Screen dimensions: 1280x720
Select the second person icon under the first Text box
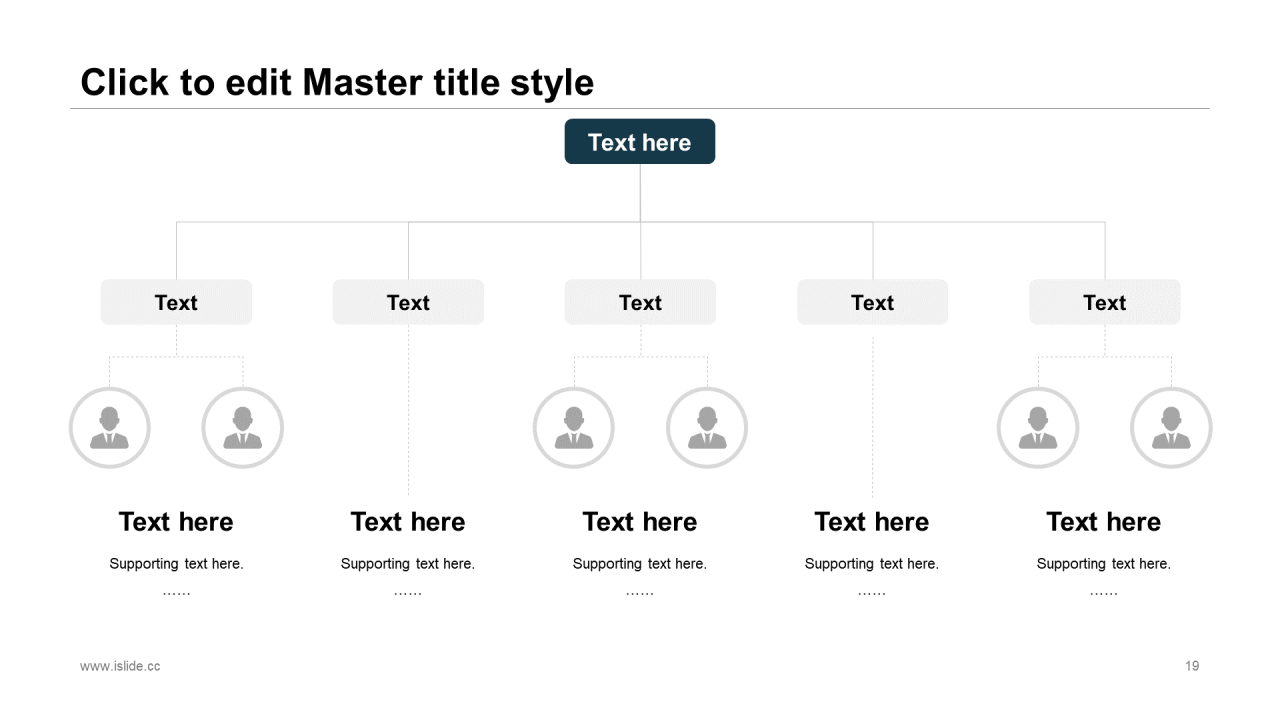tap(242, 428)
